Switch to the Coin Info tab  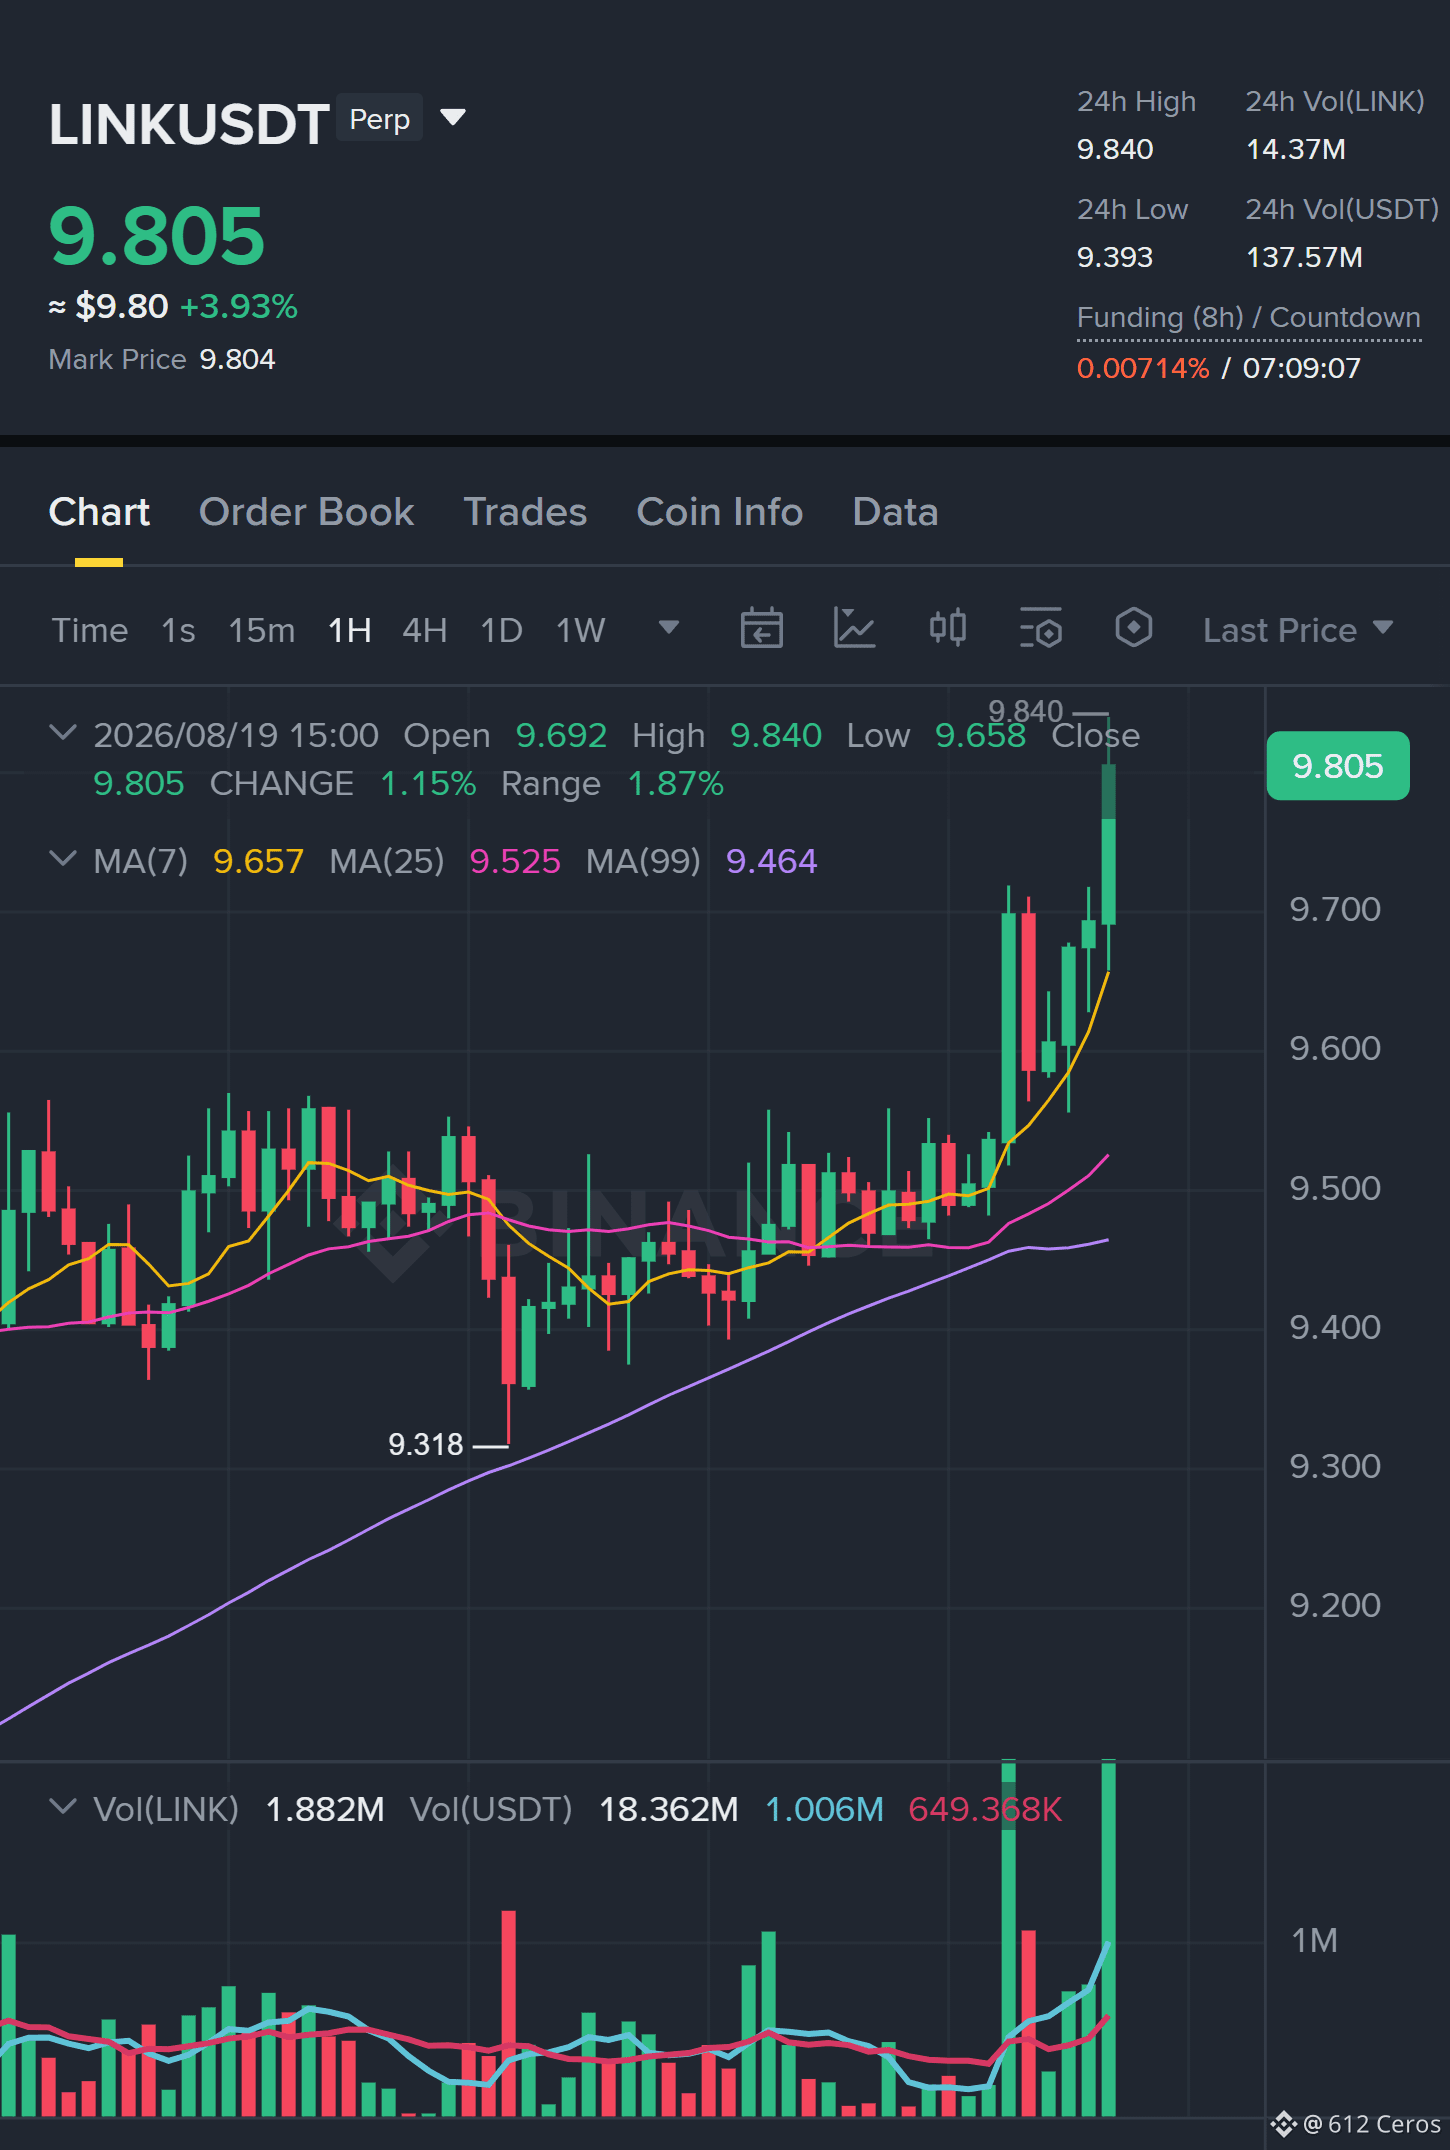tap(720, 512)
